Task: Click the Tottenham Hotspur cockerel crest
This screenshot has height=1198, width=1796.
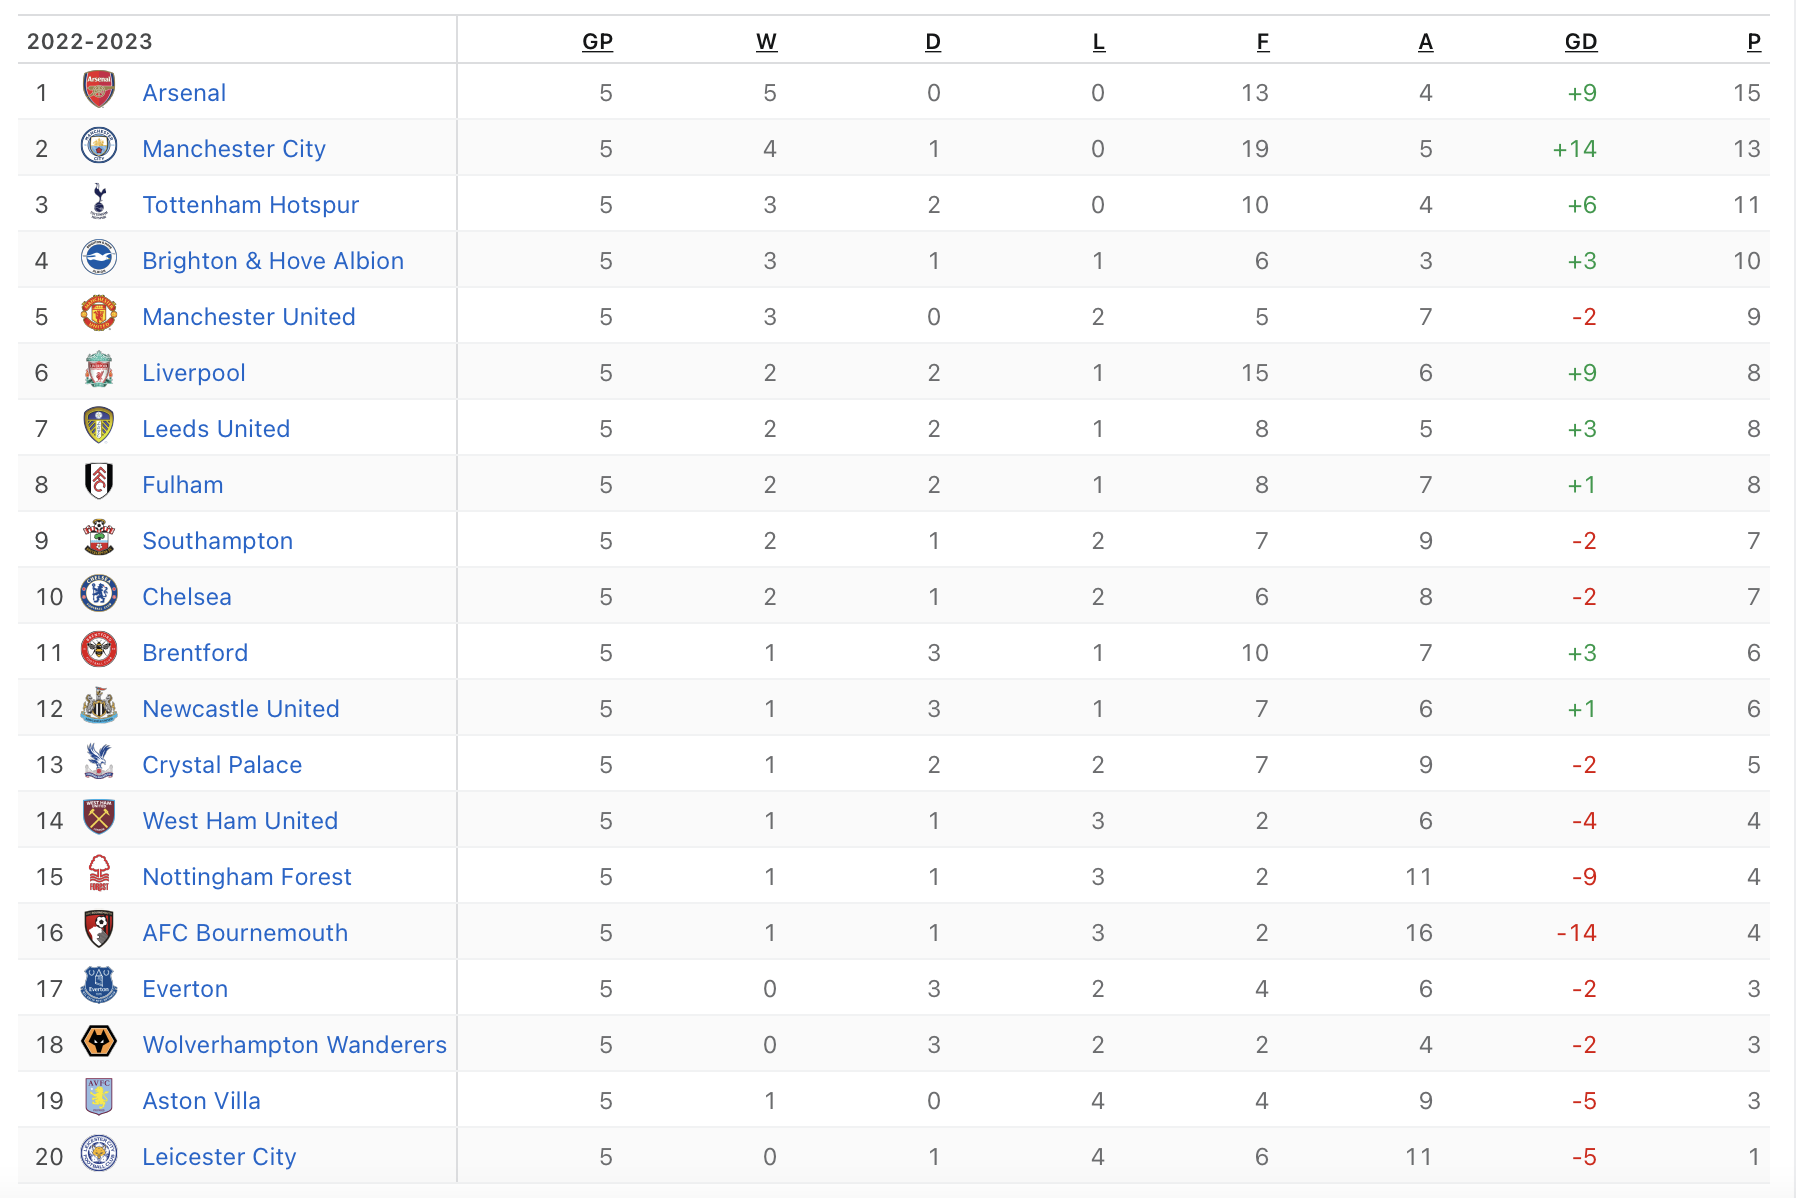Action: click(x=99, y=203)
